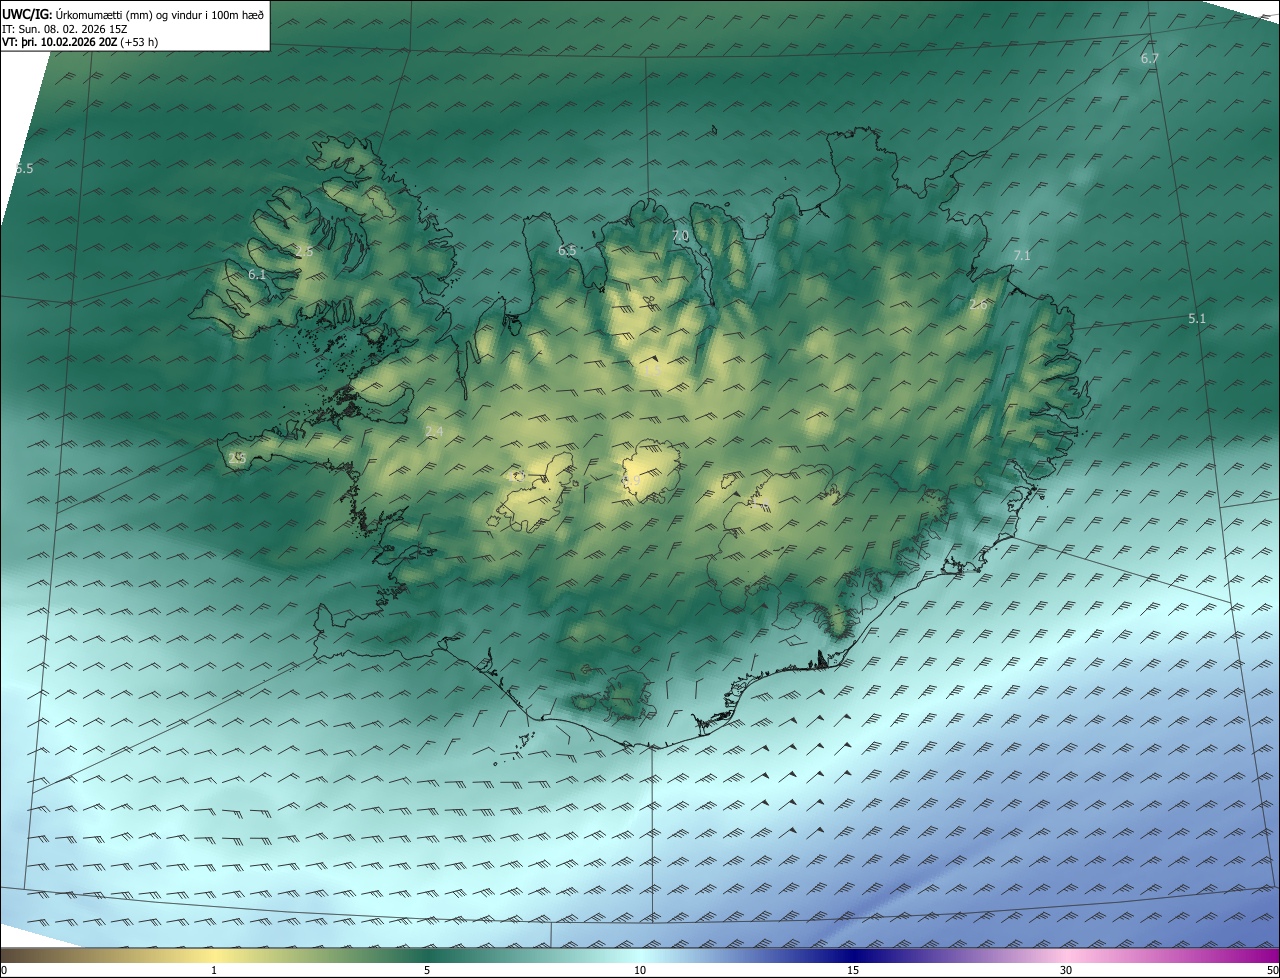Screen dimensions: 1280x978
Task: Click the 2.4 value label on the map
Action: tap(434, 431)
